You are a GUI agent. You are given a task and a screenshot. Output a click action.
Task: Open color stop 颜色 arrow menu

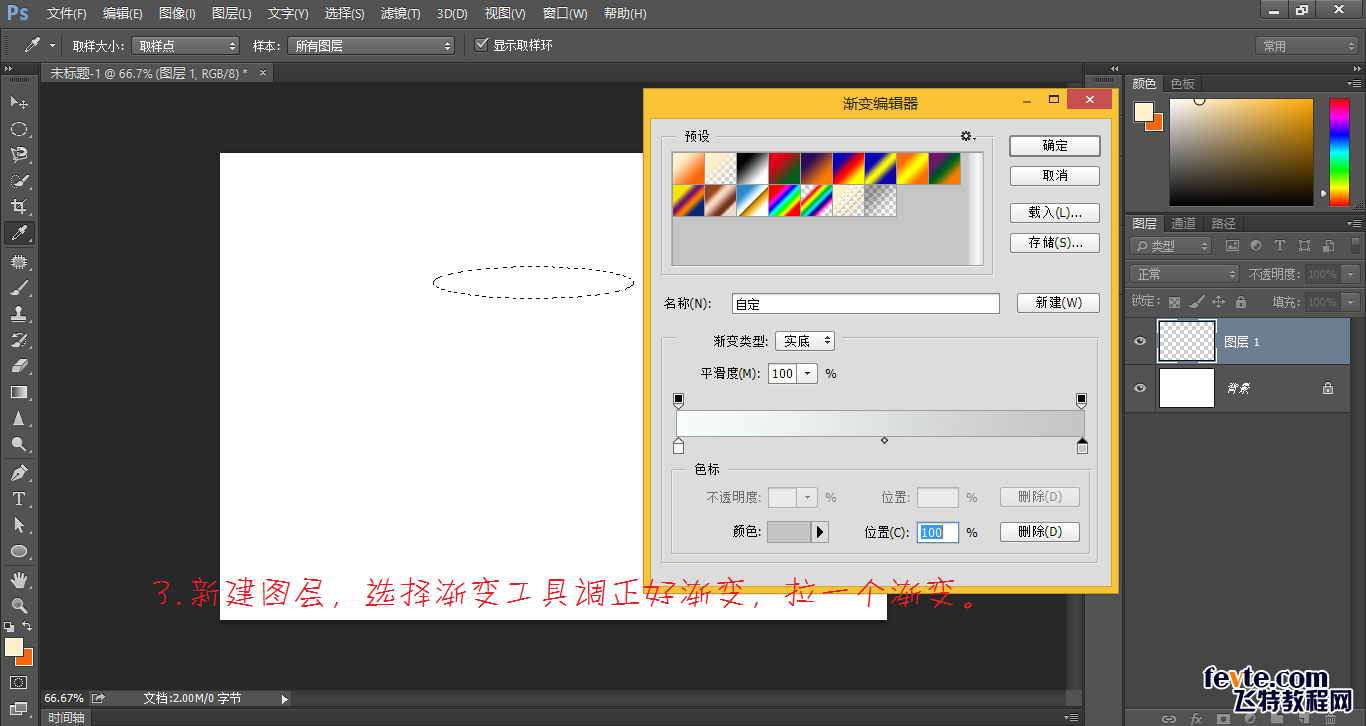pos(820,532)
